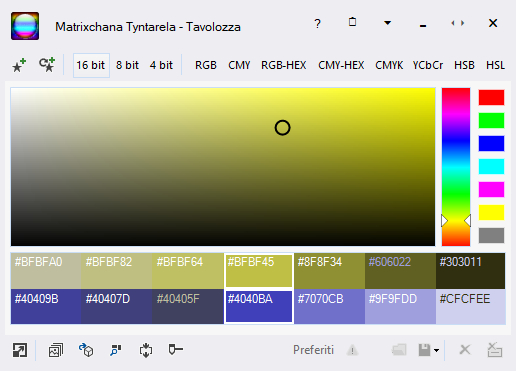Open the title bar dropdown arrow
516x371 pixels.
coord(387,23)
